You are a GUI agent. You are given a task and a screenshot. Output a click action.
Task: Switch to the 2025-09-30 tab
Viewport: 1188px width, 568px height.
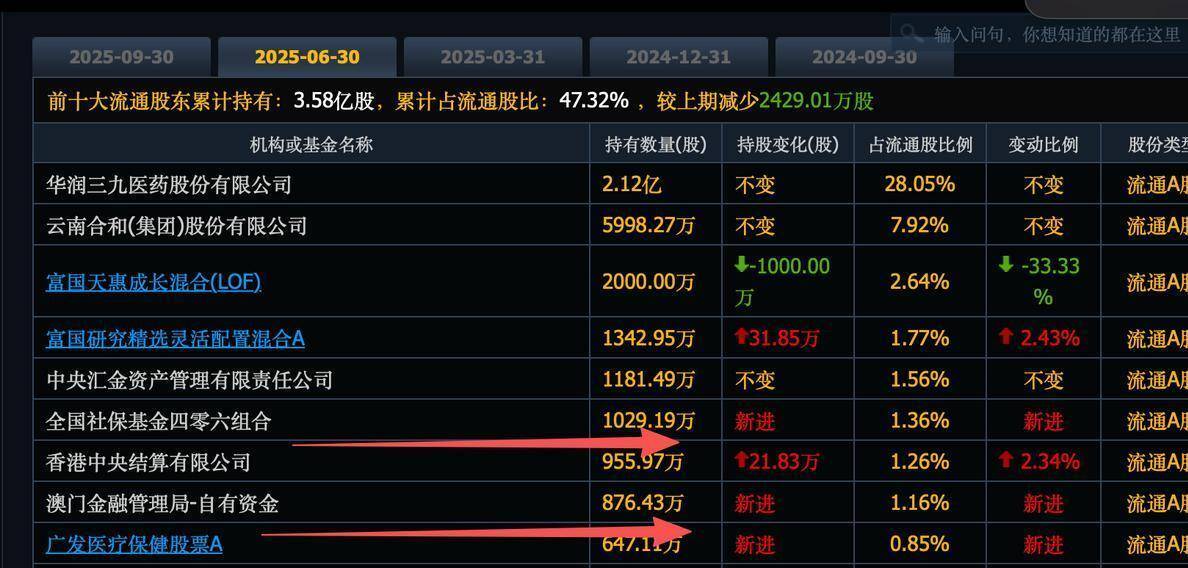[x=121, y=57]
